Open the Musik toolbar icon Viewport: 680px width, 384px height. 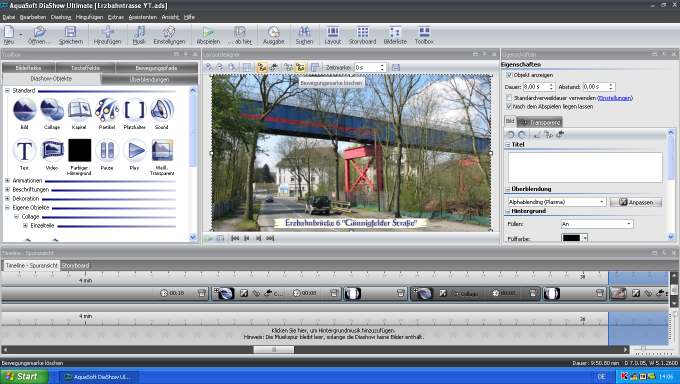[139, 35]
